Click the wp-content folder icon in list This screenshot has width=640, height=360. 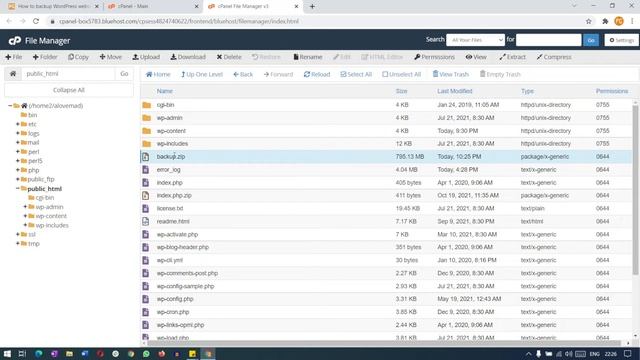[x=147, y=131]
